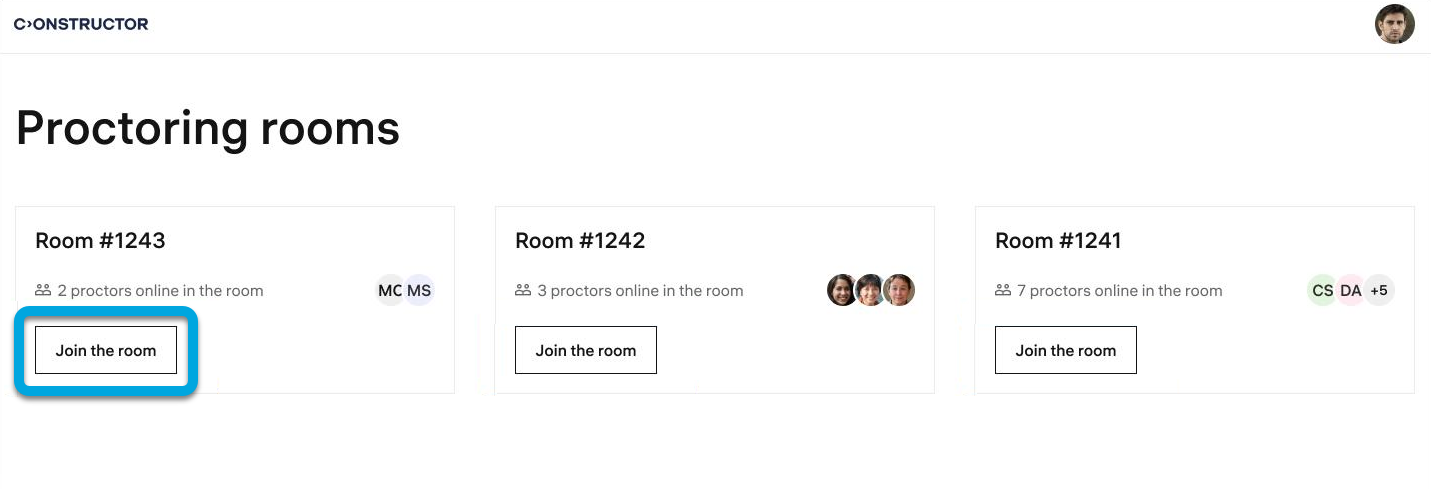Click the Room #1243 title
The height and width of the screenshot is (490, 1431).
[100, 240]
